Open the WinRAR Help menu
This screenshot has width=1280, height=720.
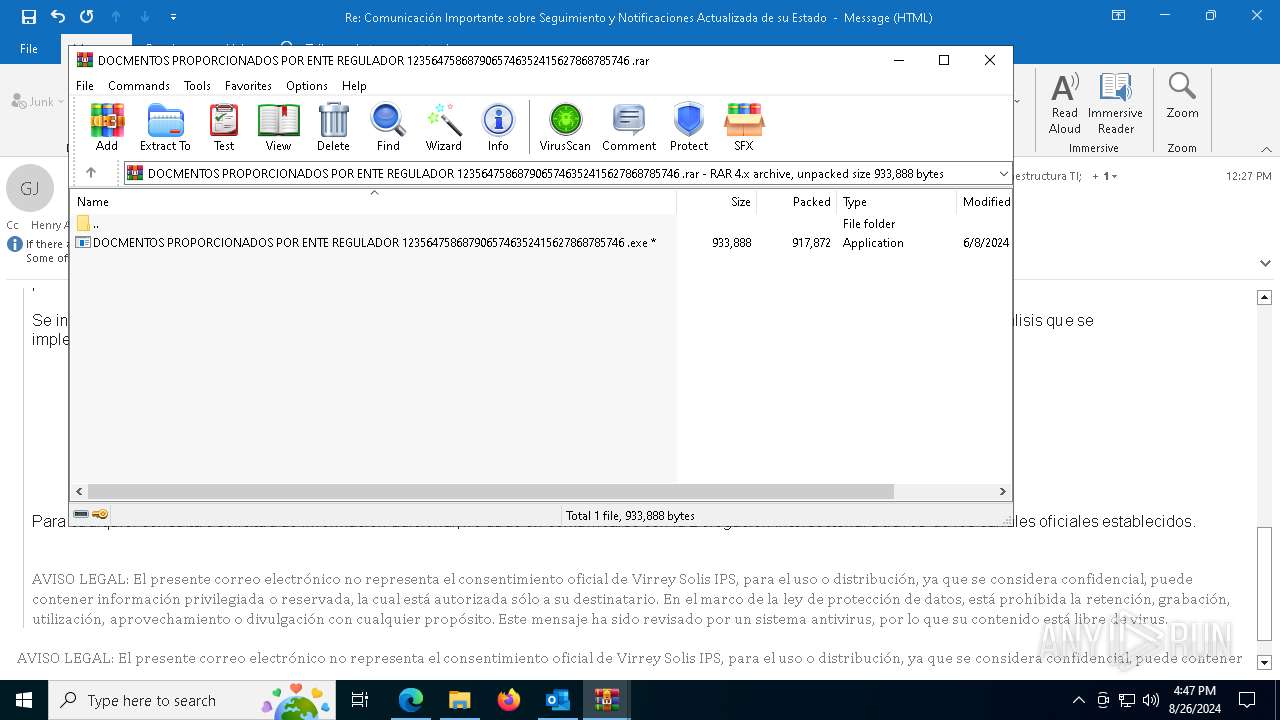tap(354, 86)
